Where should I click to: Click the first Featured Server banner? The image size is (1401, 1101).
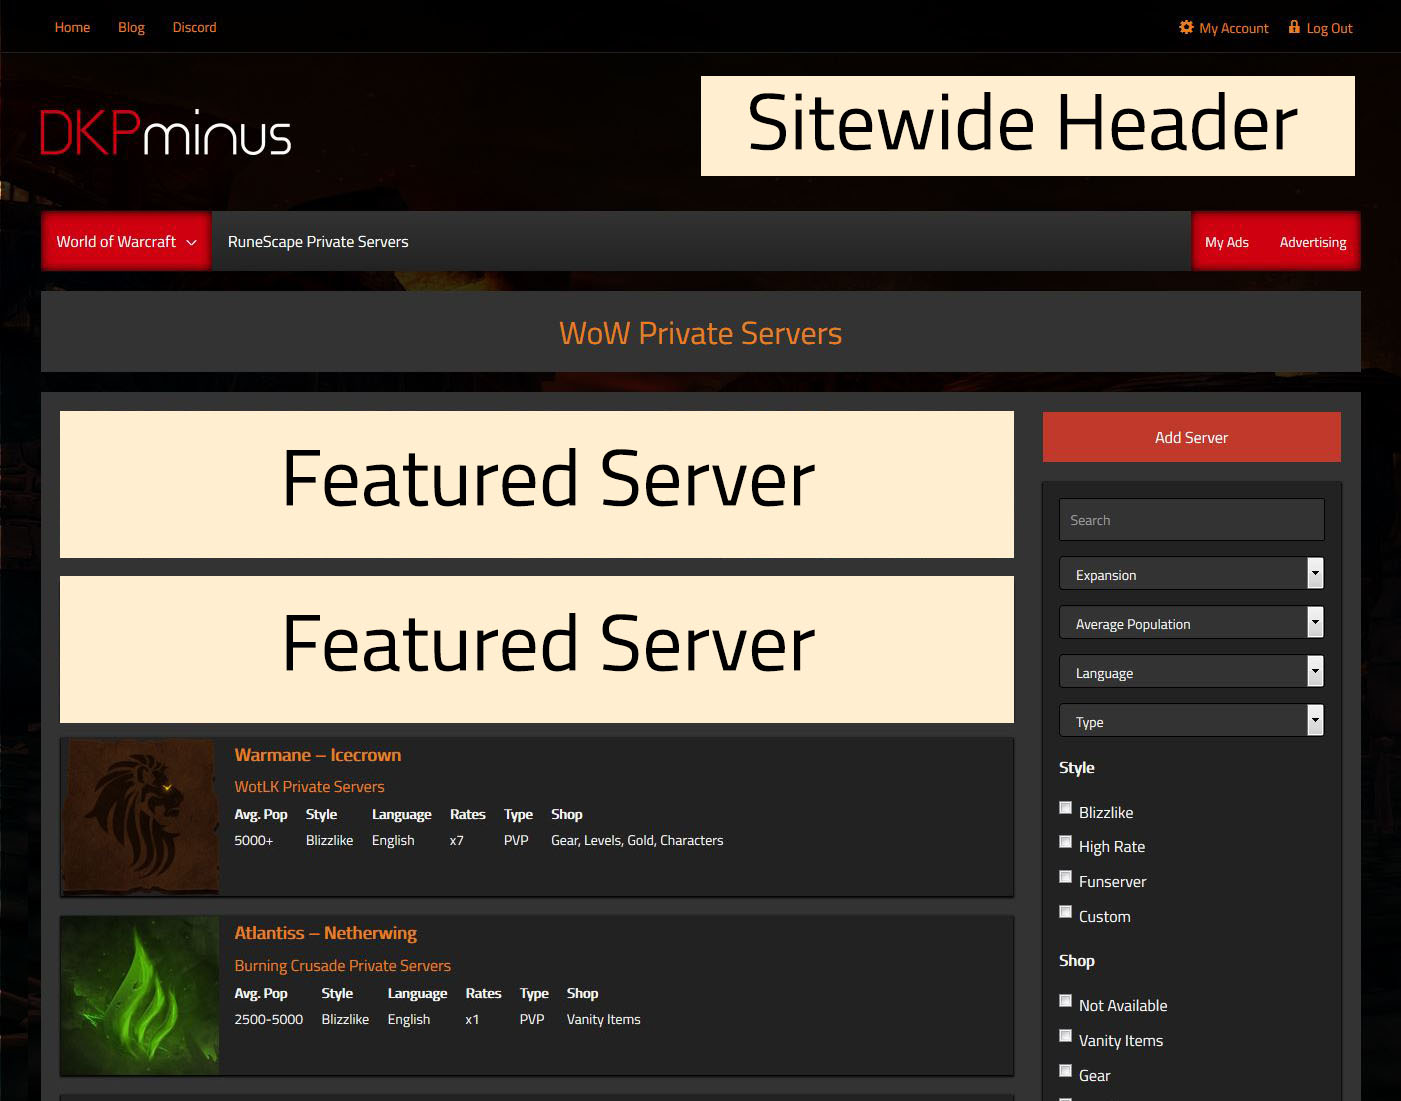(536, 484)
